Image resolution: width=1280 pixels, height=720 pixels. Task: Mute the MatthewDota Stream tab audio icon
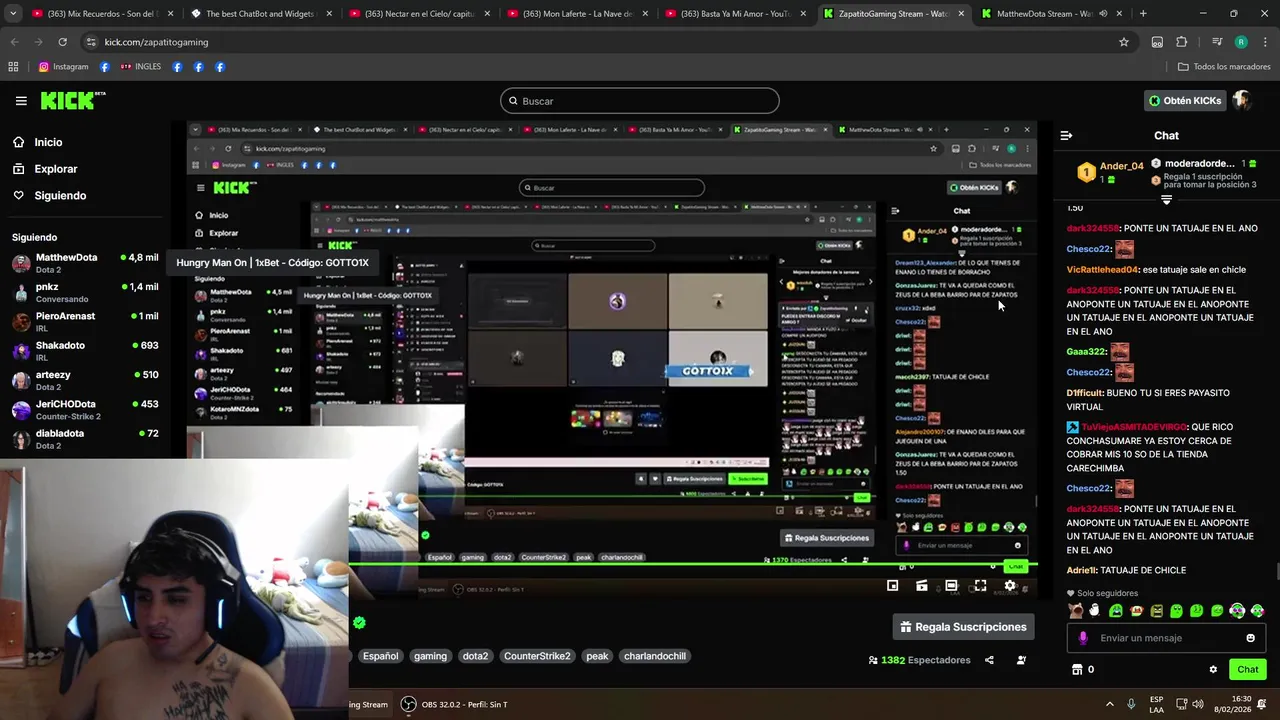(1103, 14)
